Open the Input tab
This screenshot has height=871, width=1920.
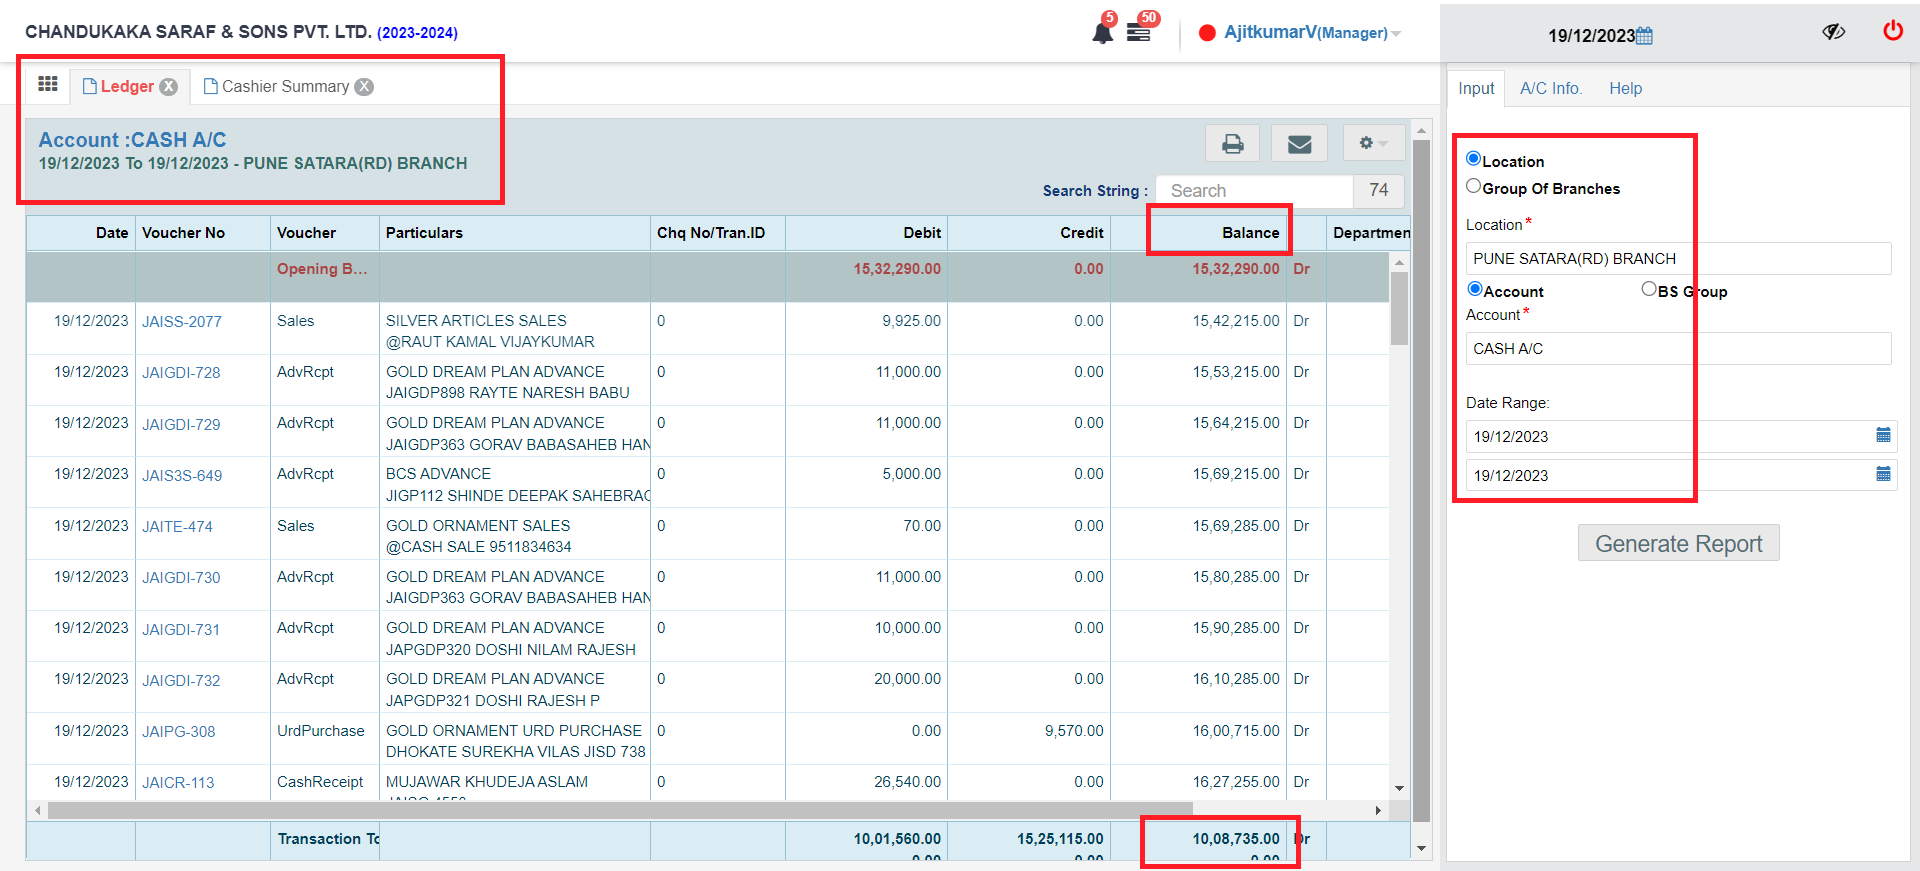pyautogui.click(x=1476, y=88)
